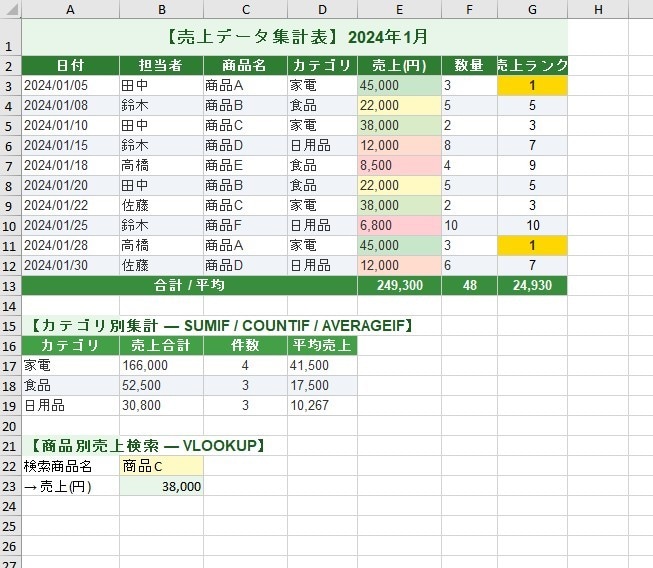Image resolution: width=653 pixels, height=568 pixels.
Task: Select the sales value 6,800
Action: [x=399, y=225]
